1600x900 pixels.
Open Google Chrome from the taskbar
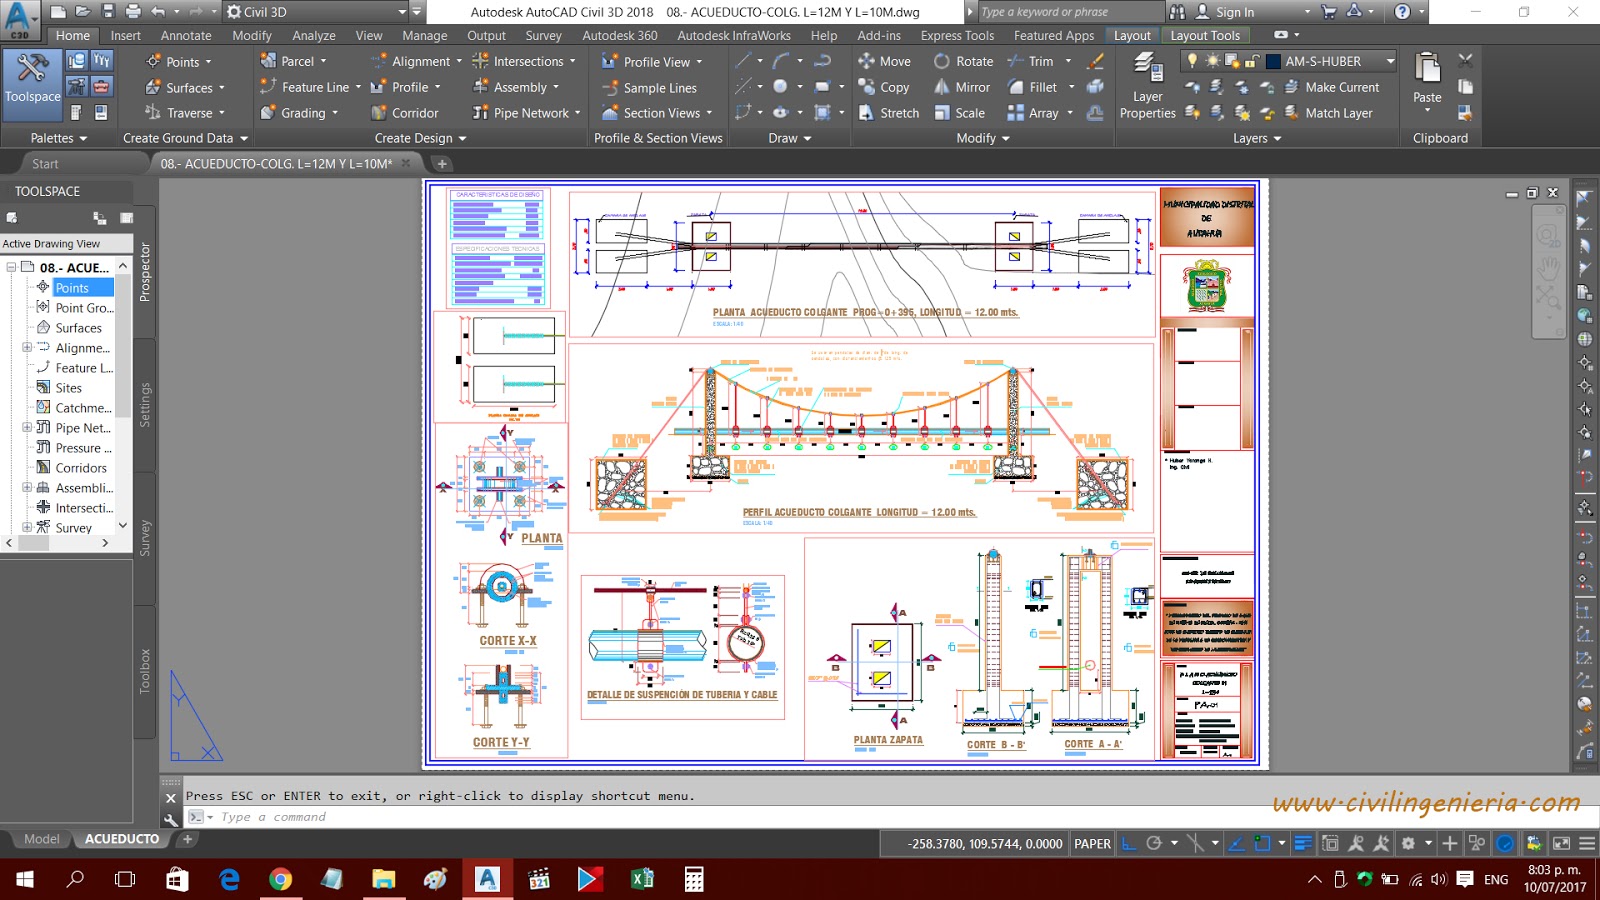tap(280, 879)
